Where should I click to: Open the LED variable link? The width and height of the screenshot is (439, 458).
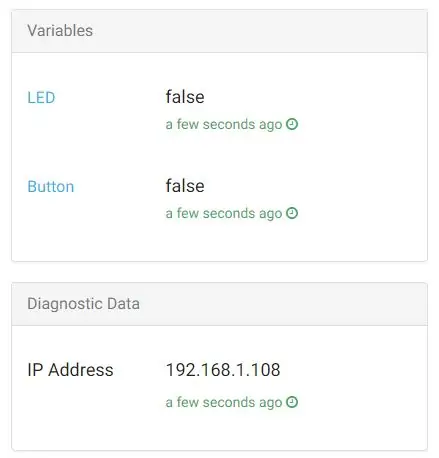point(41,98)
